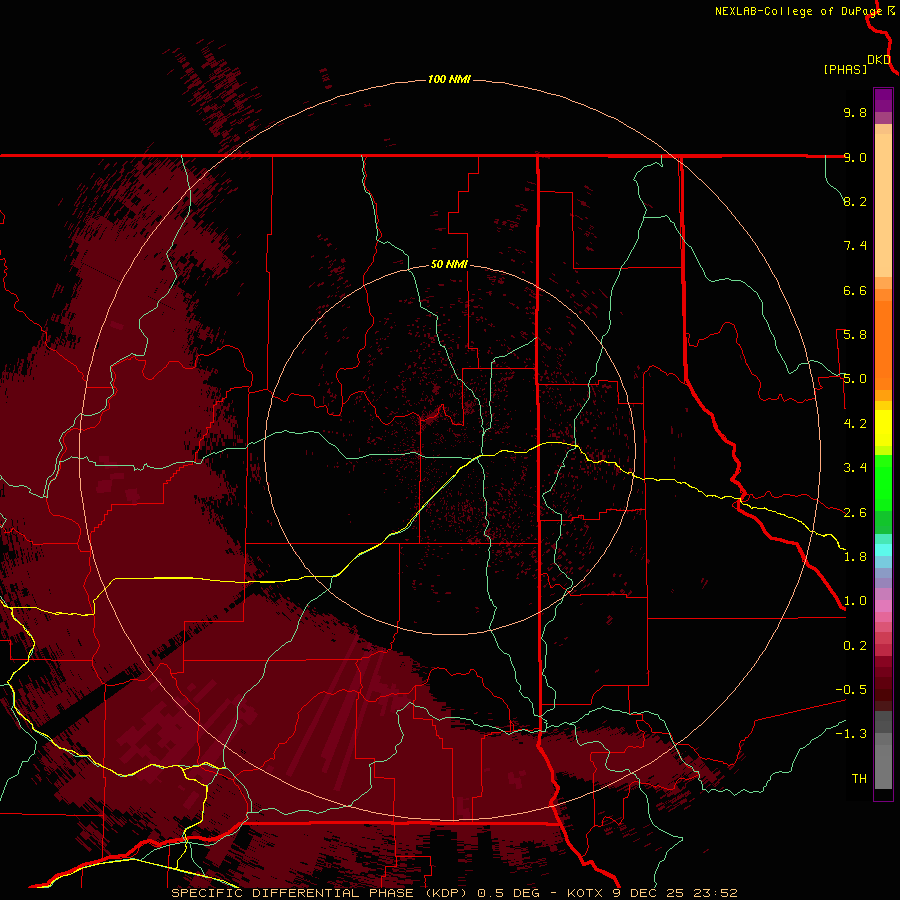Click the 0.2 value on color scale
Viewport: 900px width, 900px height.
point(855,646)
